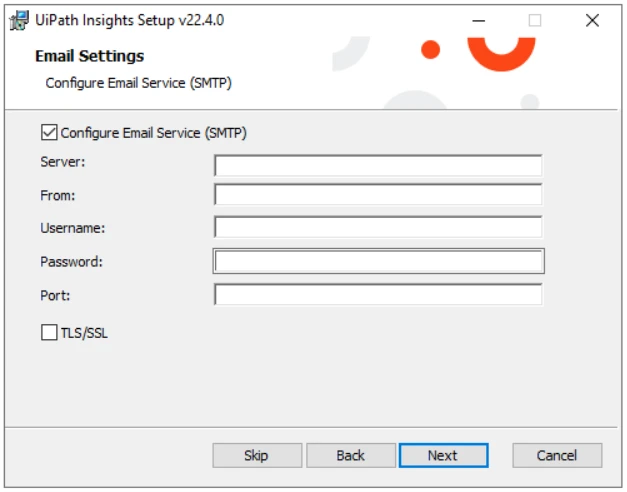Close the UiPath Insights Setup window

592,20
